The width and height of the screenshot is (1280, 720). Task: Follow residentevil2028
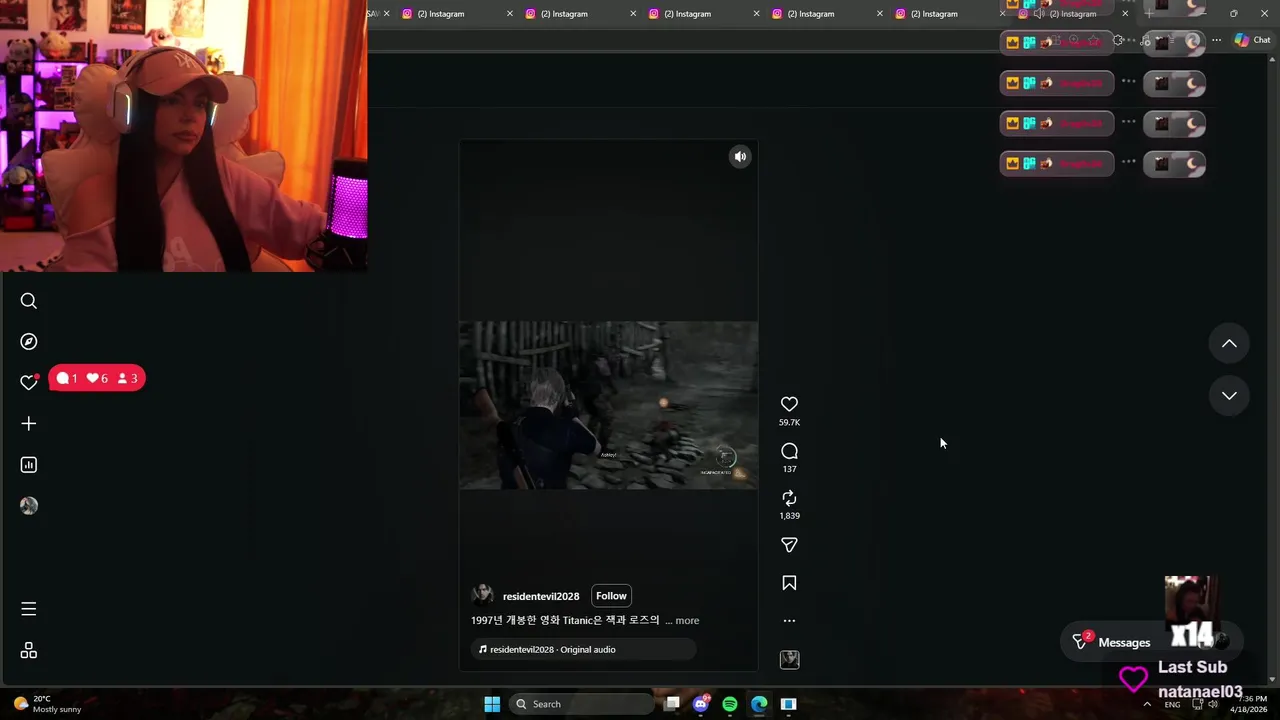click(611, 596)
